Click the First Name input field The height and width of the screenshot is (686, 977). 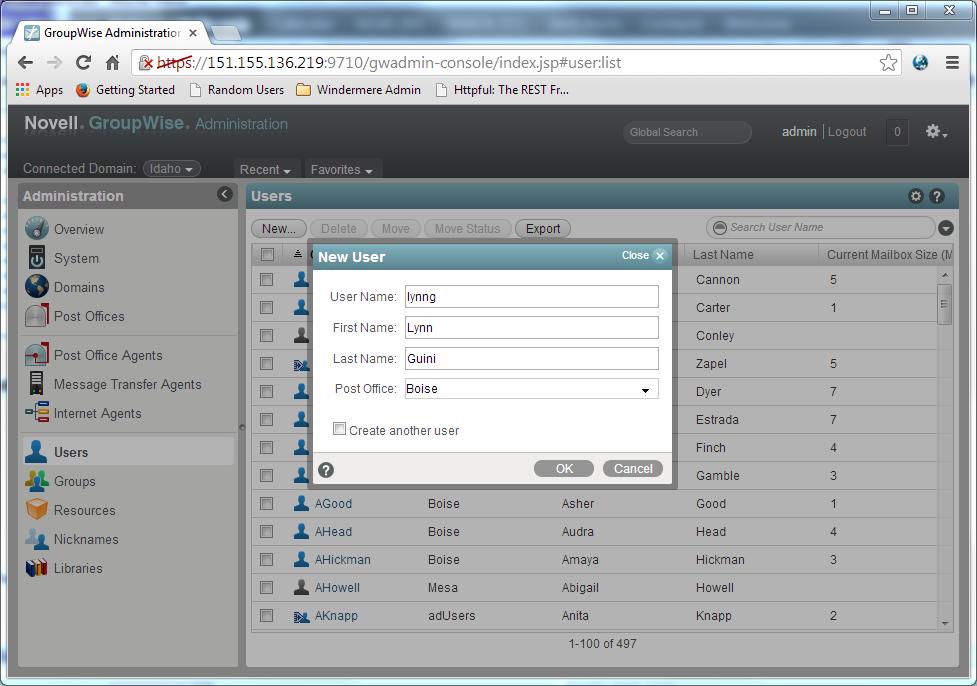pyautogui.click(x=531, y=327)
